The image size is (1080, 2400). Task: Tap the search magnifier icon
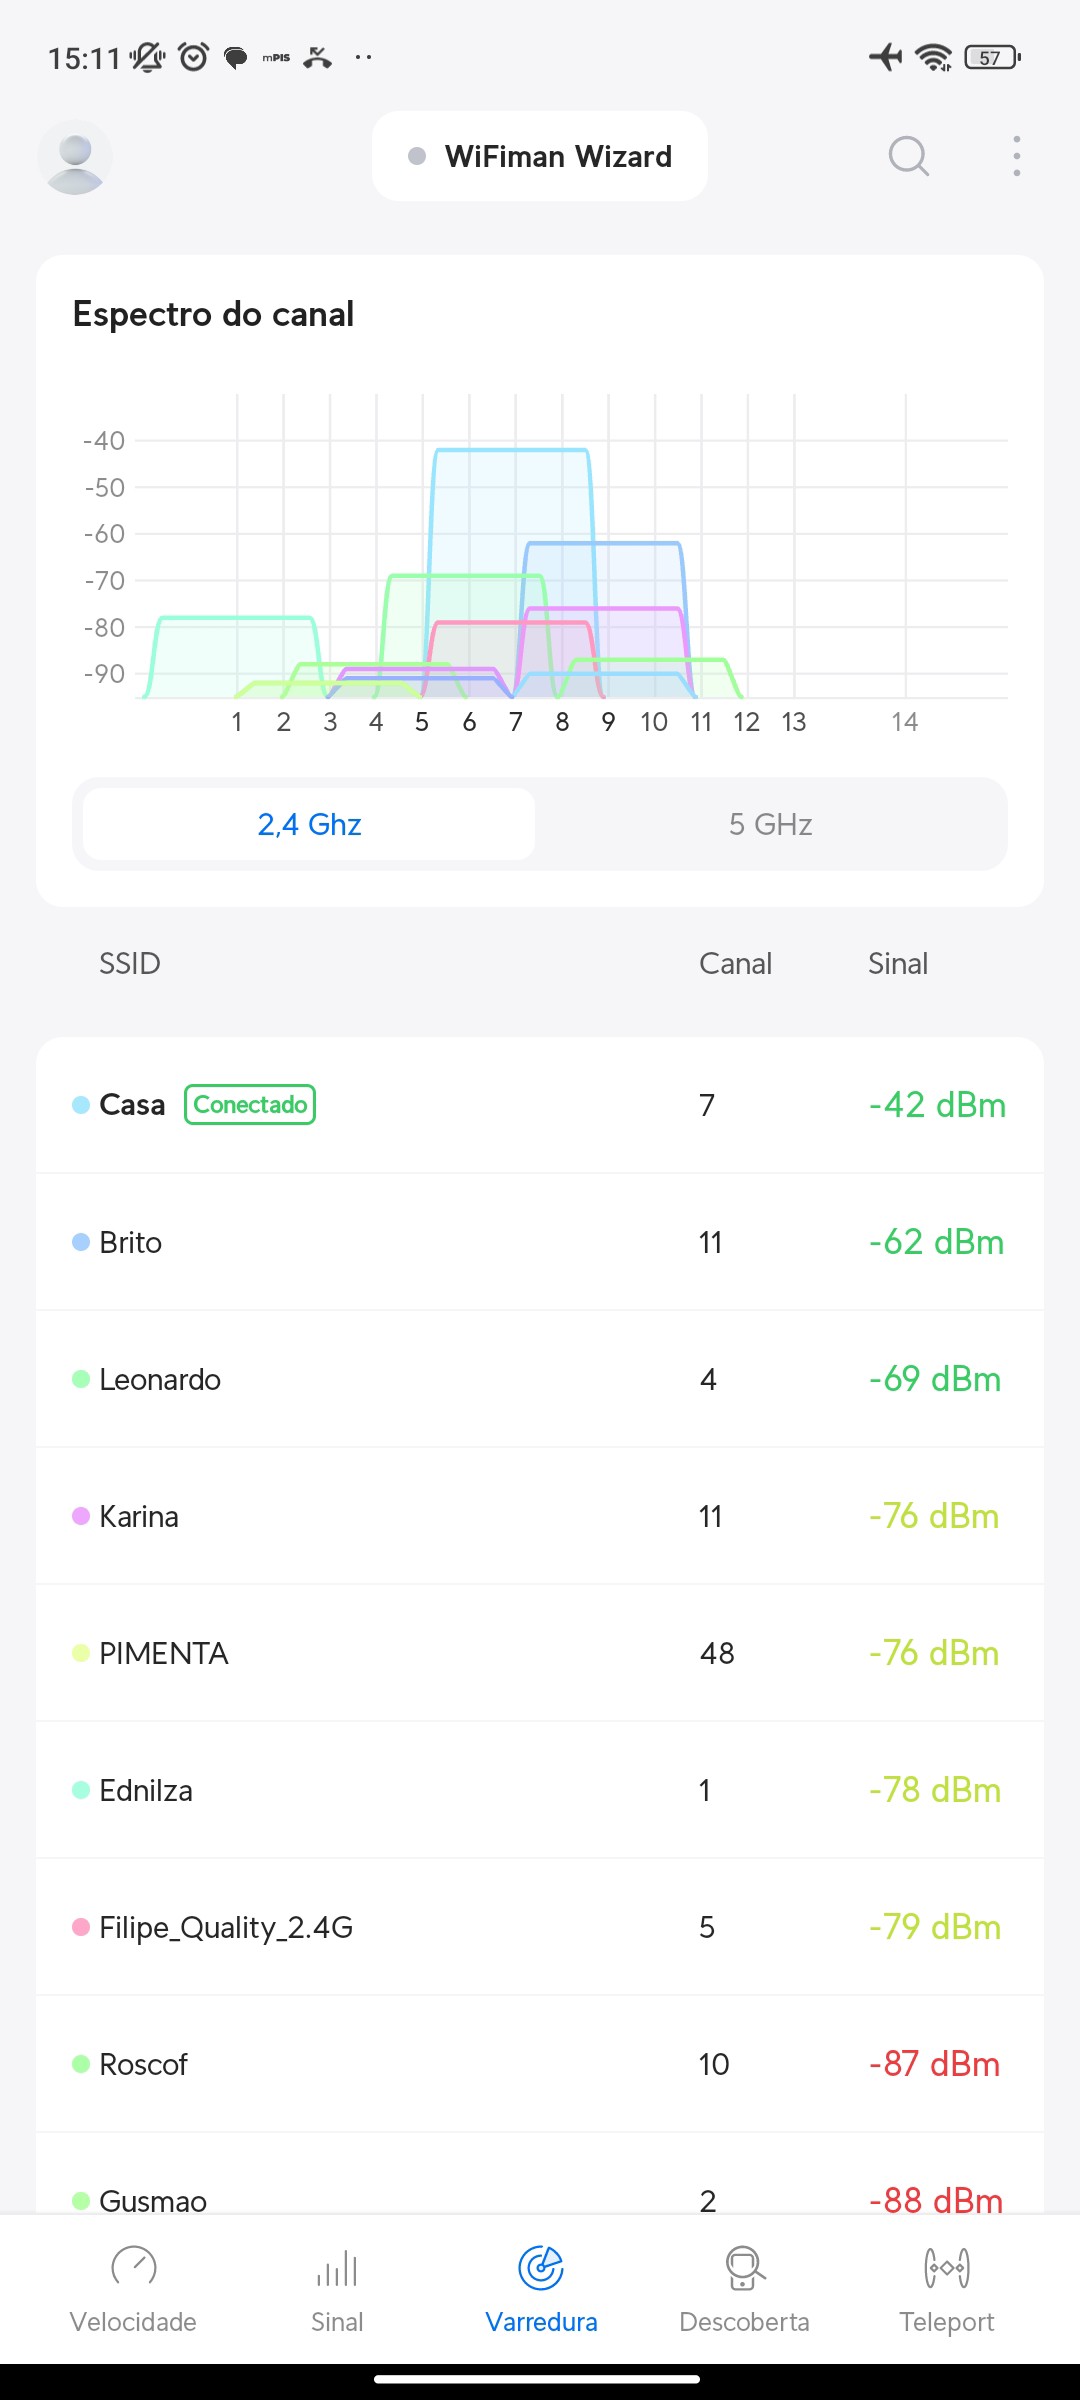(908, 156)
